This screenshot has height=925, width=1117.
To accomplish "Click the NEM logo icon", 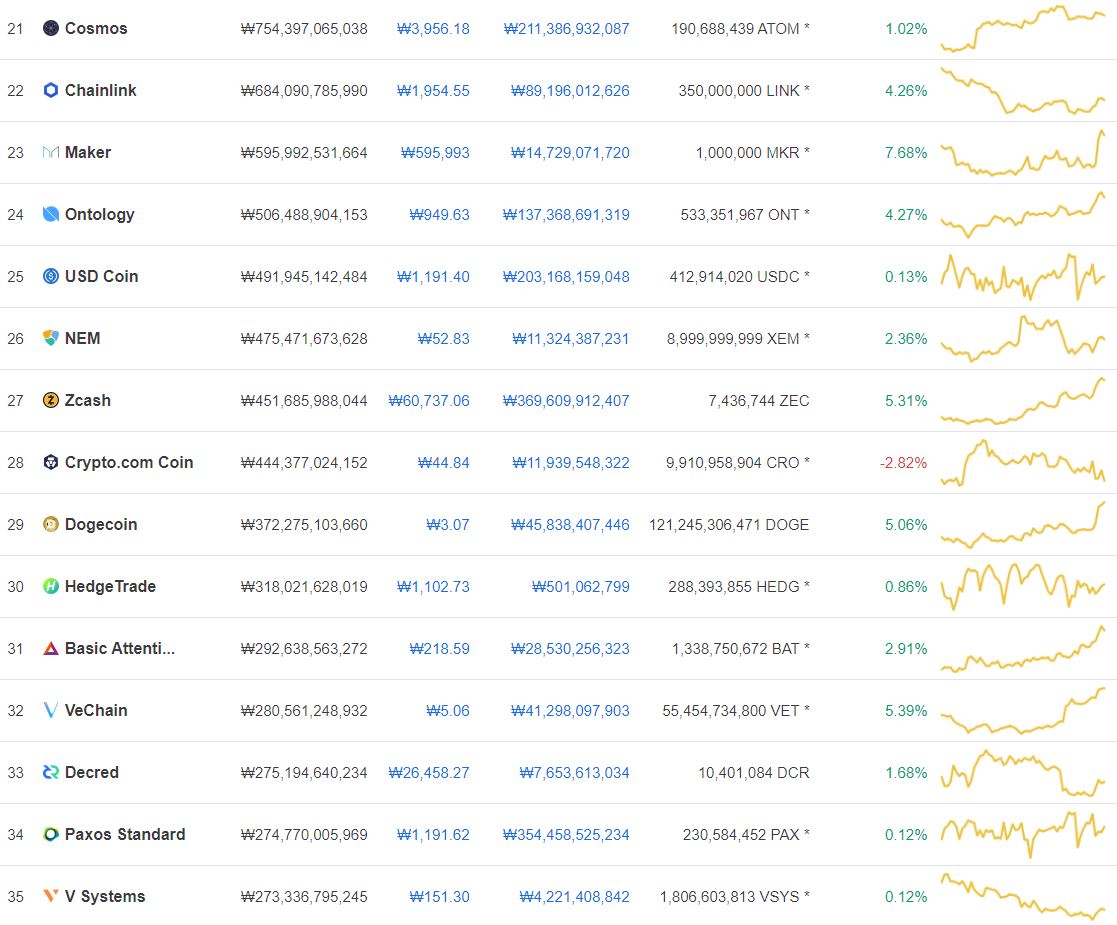I will click(x=51, y=339).
